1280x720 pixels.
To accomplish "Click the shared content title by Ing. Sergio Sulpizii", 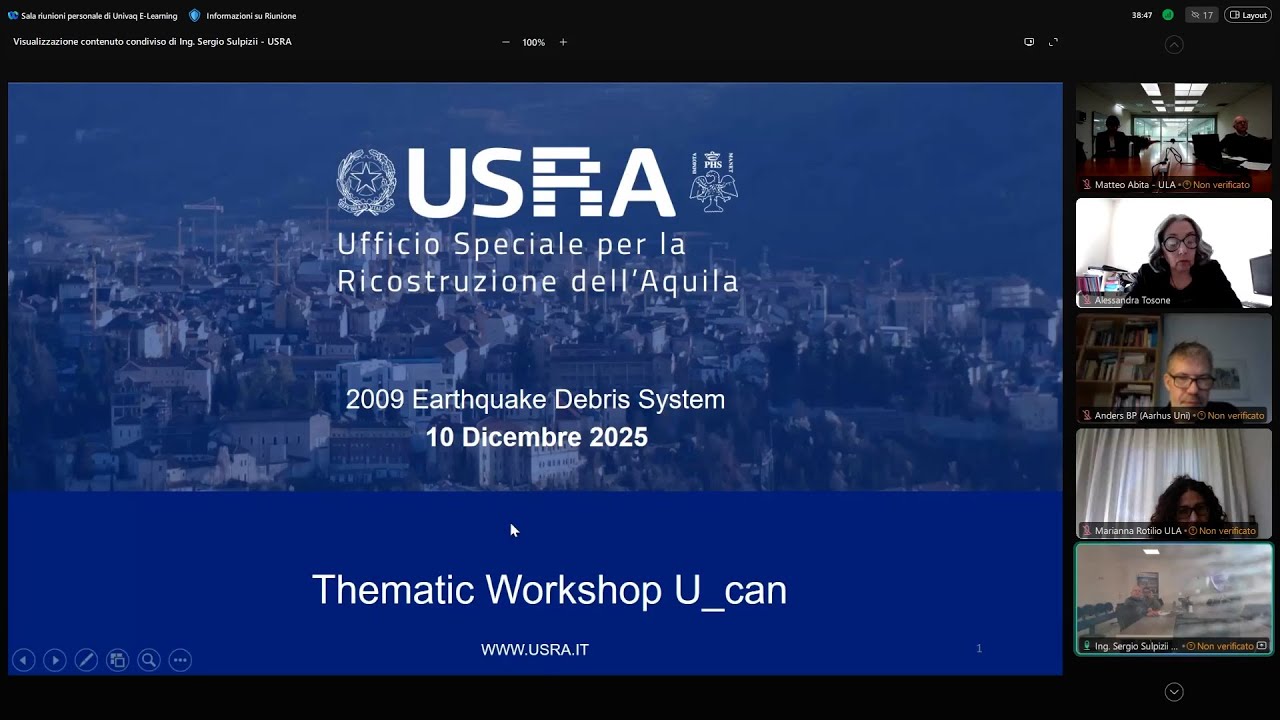I will click(152, 42).
